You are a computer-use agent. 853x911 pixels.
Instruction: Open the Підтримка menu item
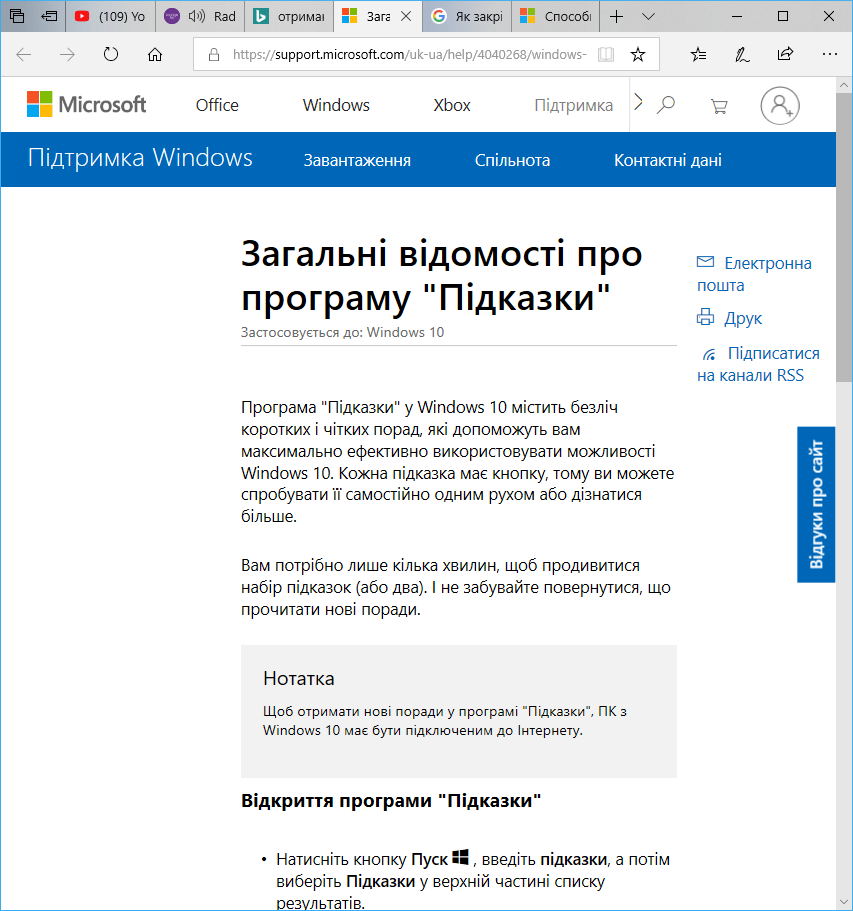(x=574, y=105)
